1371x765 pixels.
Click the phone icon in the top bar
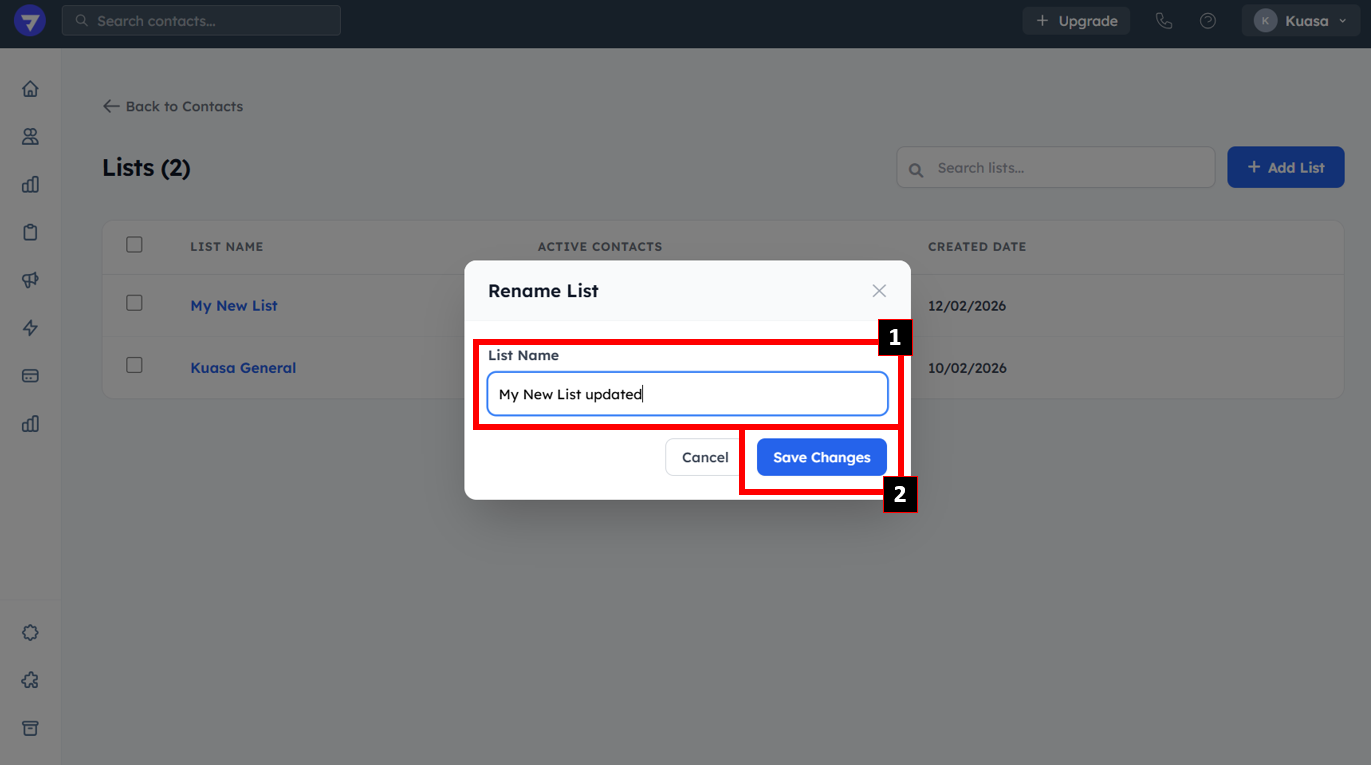(1164, 21)
